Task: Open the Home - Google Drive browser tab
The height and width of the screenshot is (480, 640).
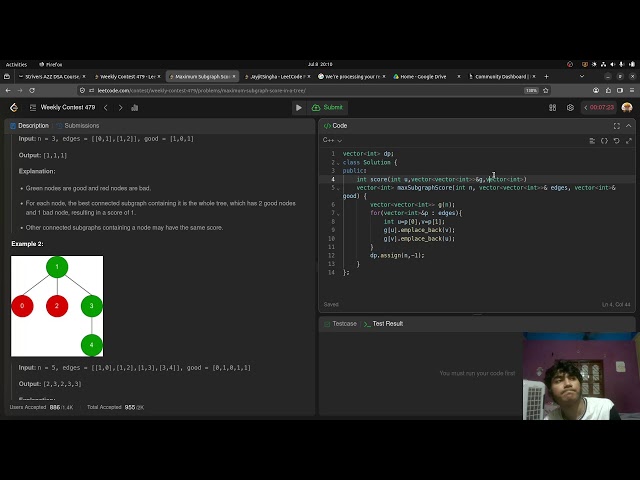Action: click(427, 76)
